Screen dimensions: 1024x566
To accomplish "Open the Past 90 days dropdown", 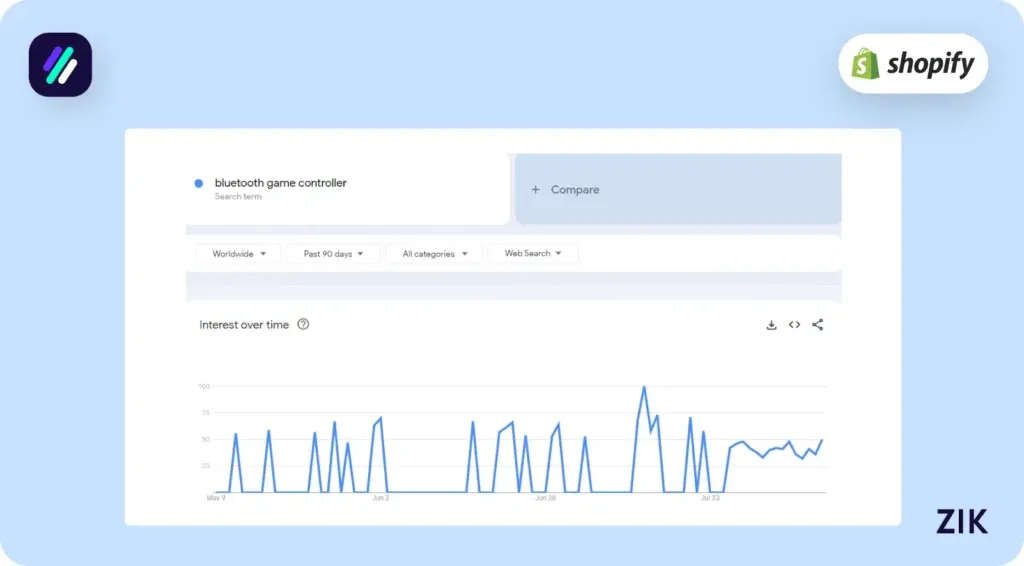I will (333, 254).
